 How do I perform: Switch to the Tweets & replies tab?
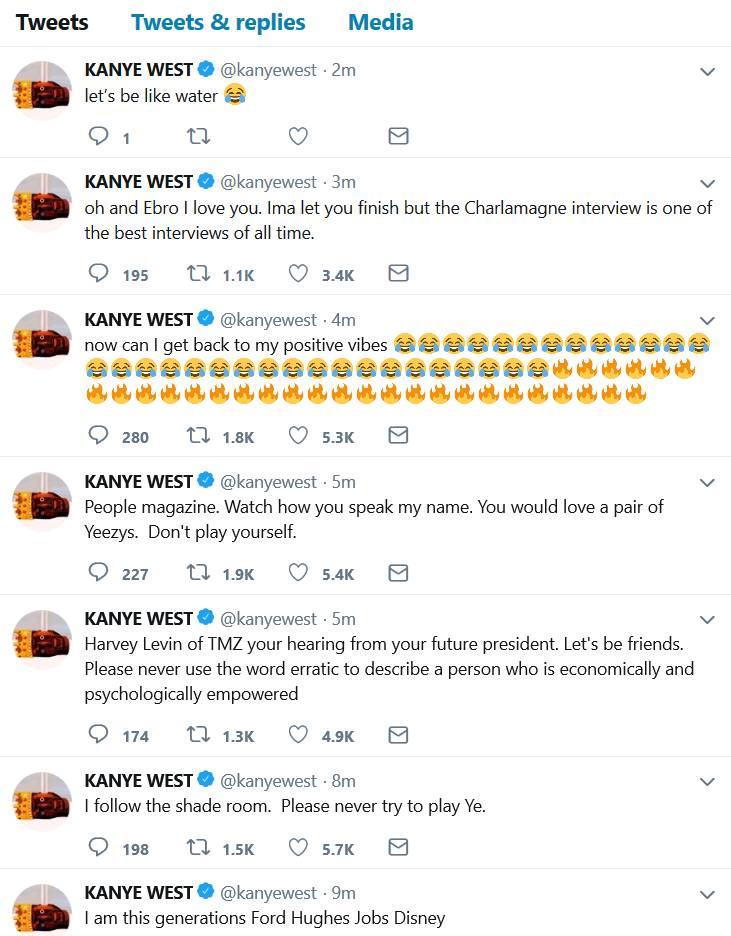click(x=218, y=22)
